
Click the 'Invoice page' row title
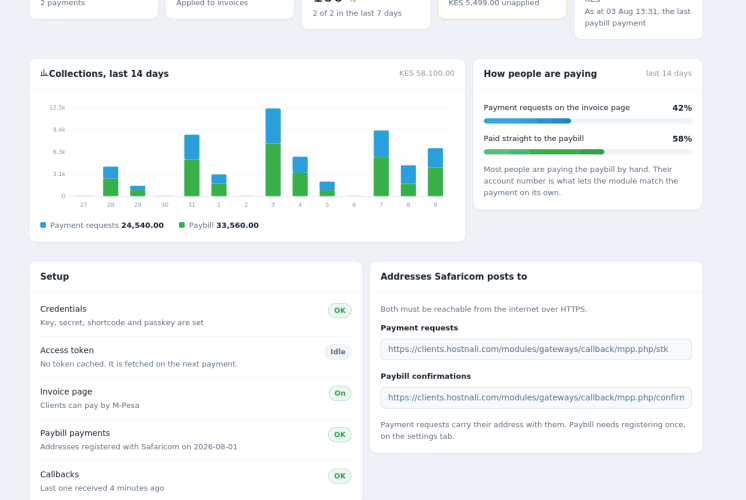66,392
